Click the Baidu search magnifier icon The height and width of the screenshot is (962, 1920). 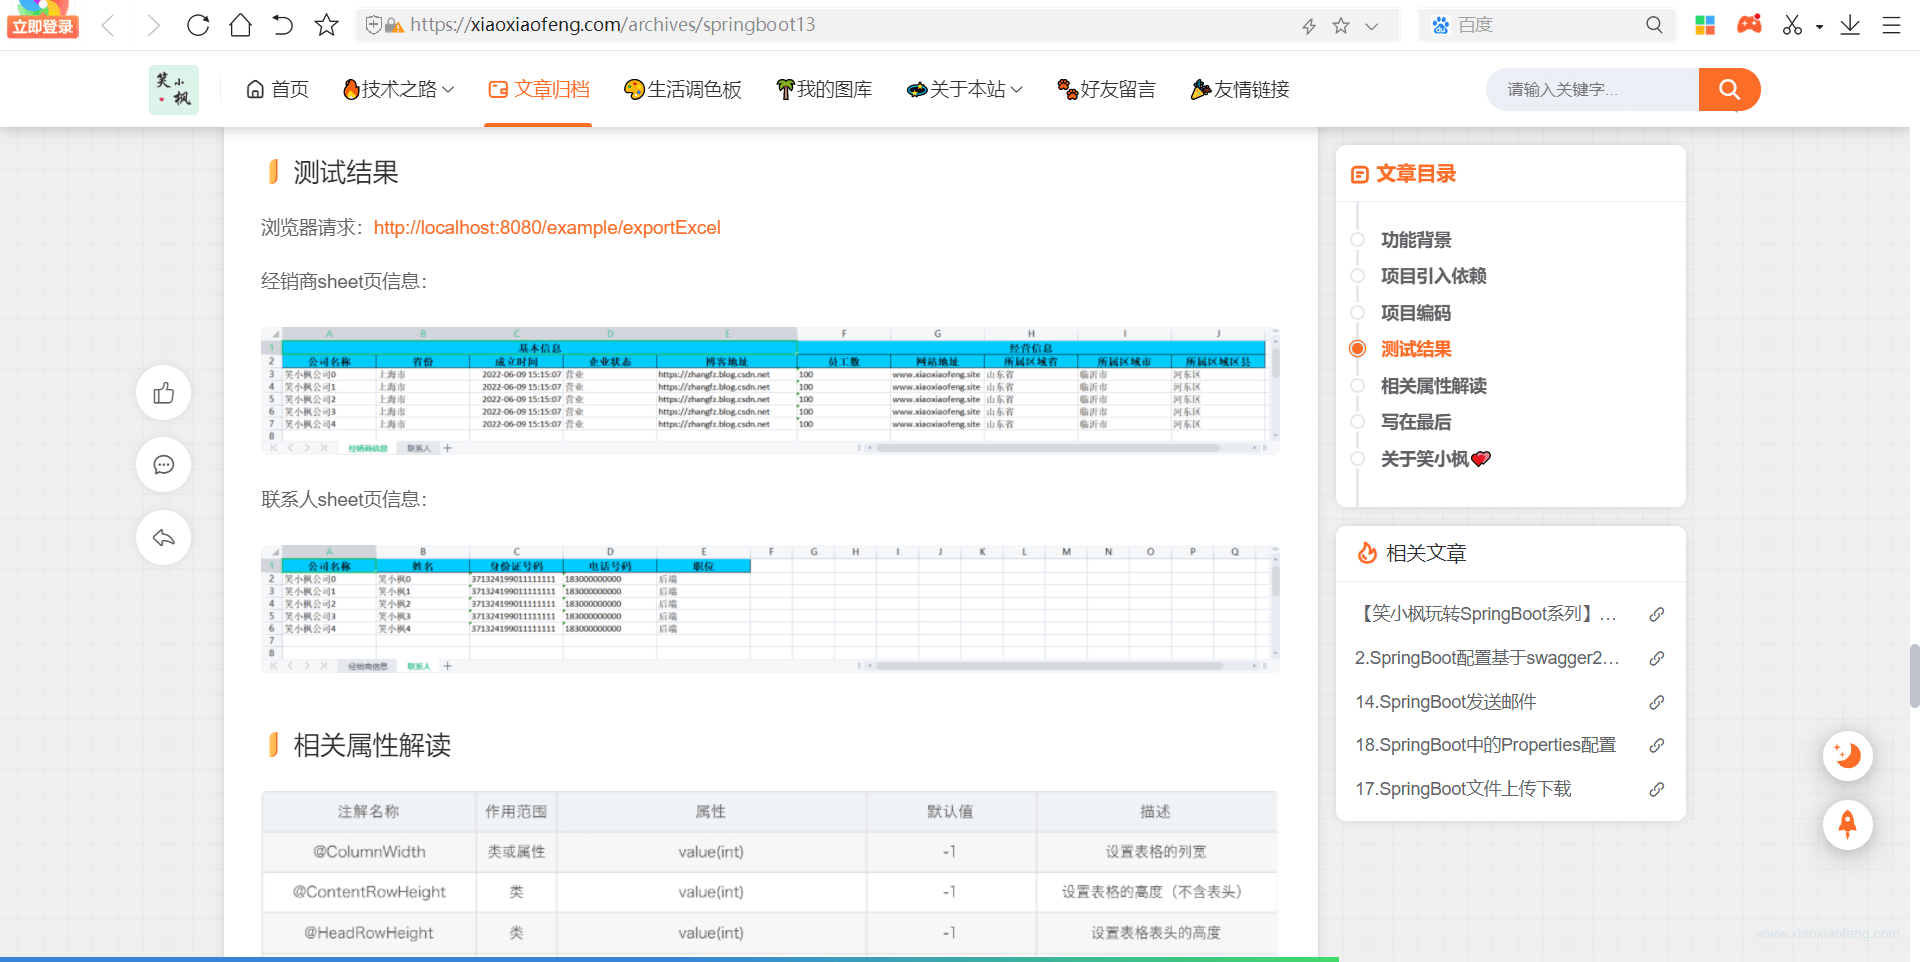click(x=1654, y=25)
